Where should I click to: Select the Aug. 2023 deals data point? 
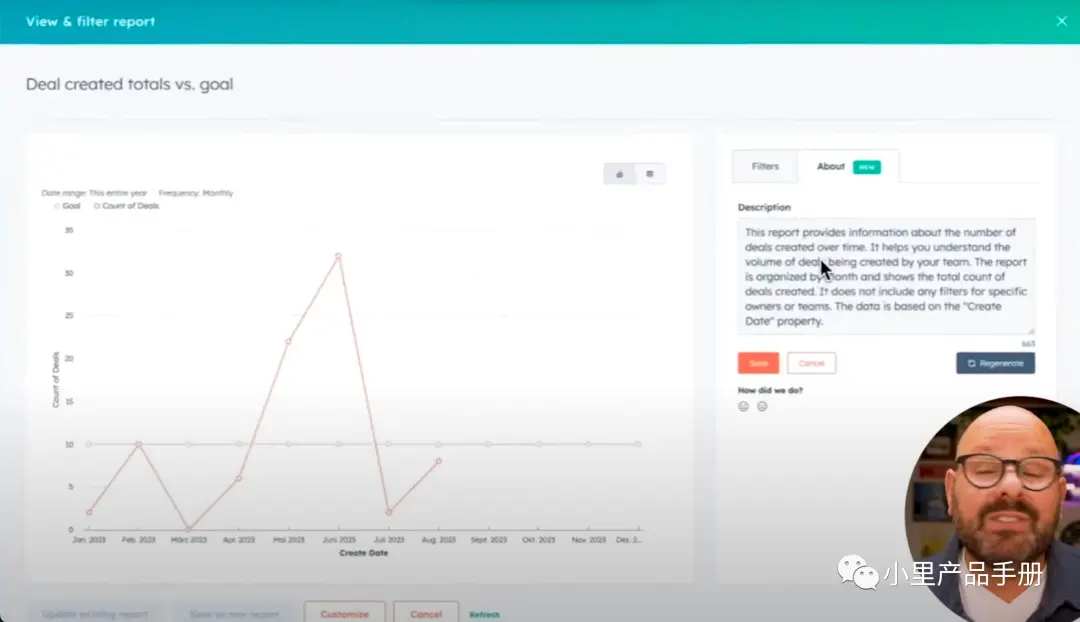point(439,462)
